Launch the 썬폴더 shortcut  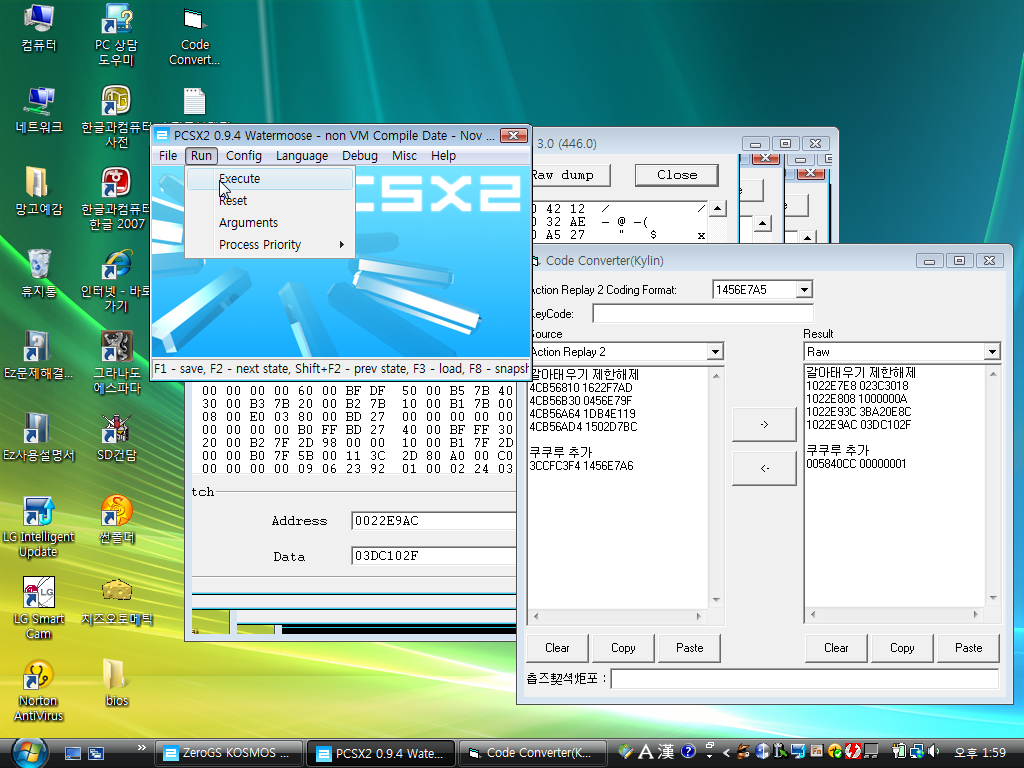pyautogui.click(x=116, y=520)
